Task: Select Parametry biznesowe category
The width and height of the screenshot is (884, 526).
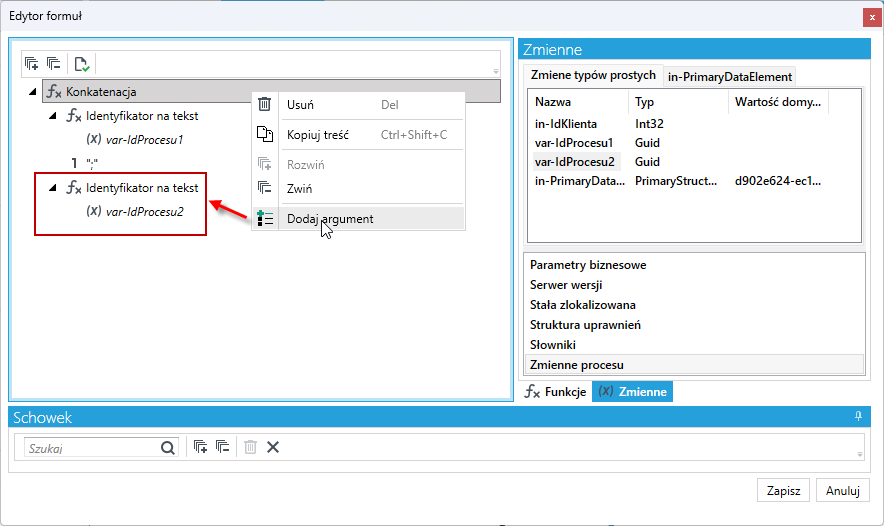Action: point(694,265)
